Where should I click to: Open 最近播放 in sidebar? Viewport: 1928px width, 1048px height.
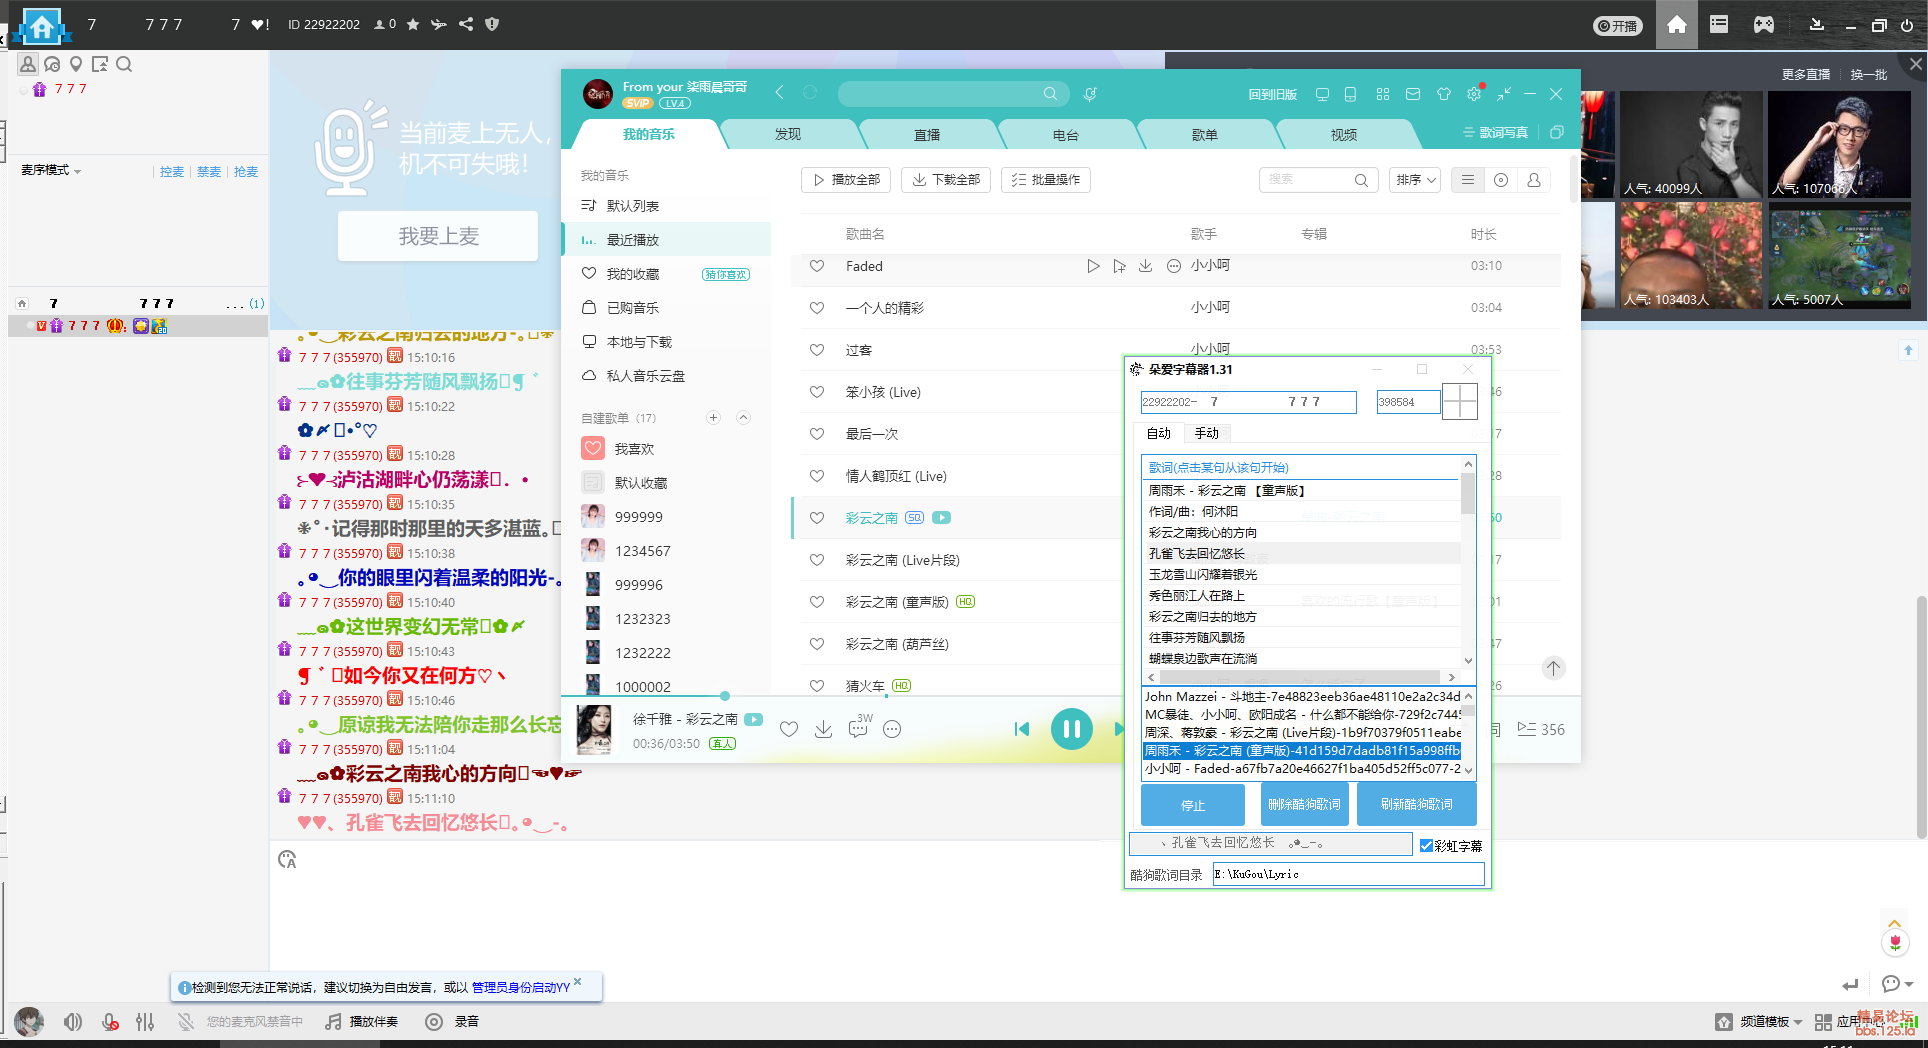[x=666, y=240]
